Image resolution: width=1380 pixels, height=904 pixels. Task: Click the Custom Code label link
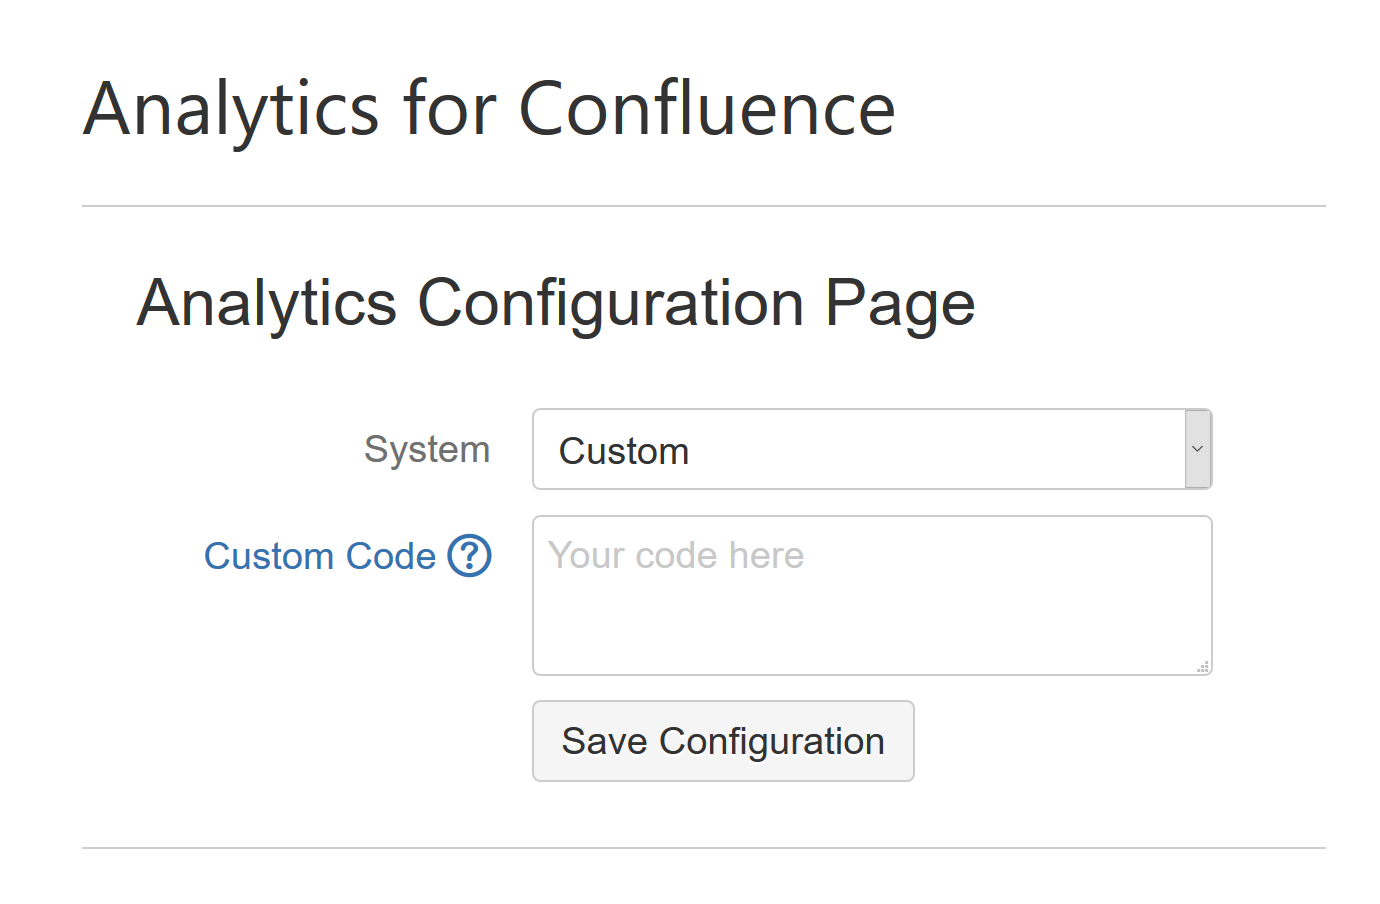coord(320,556)
